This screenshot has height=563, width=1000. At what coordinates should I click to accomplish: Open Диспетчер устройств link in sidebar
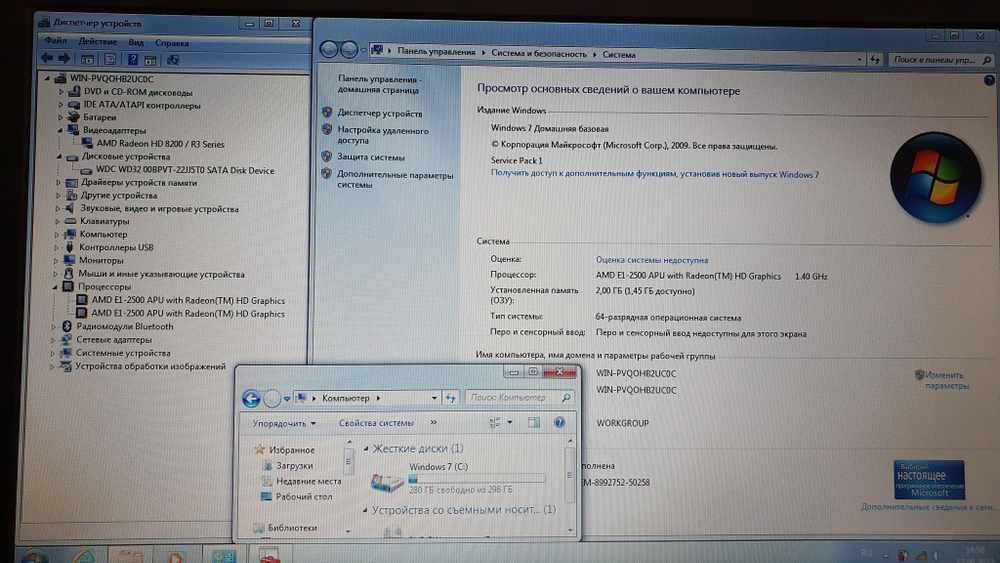pos(379,113)
